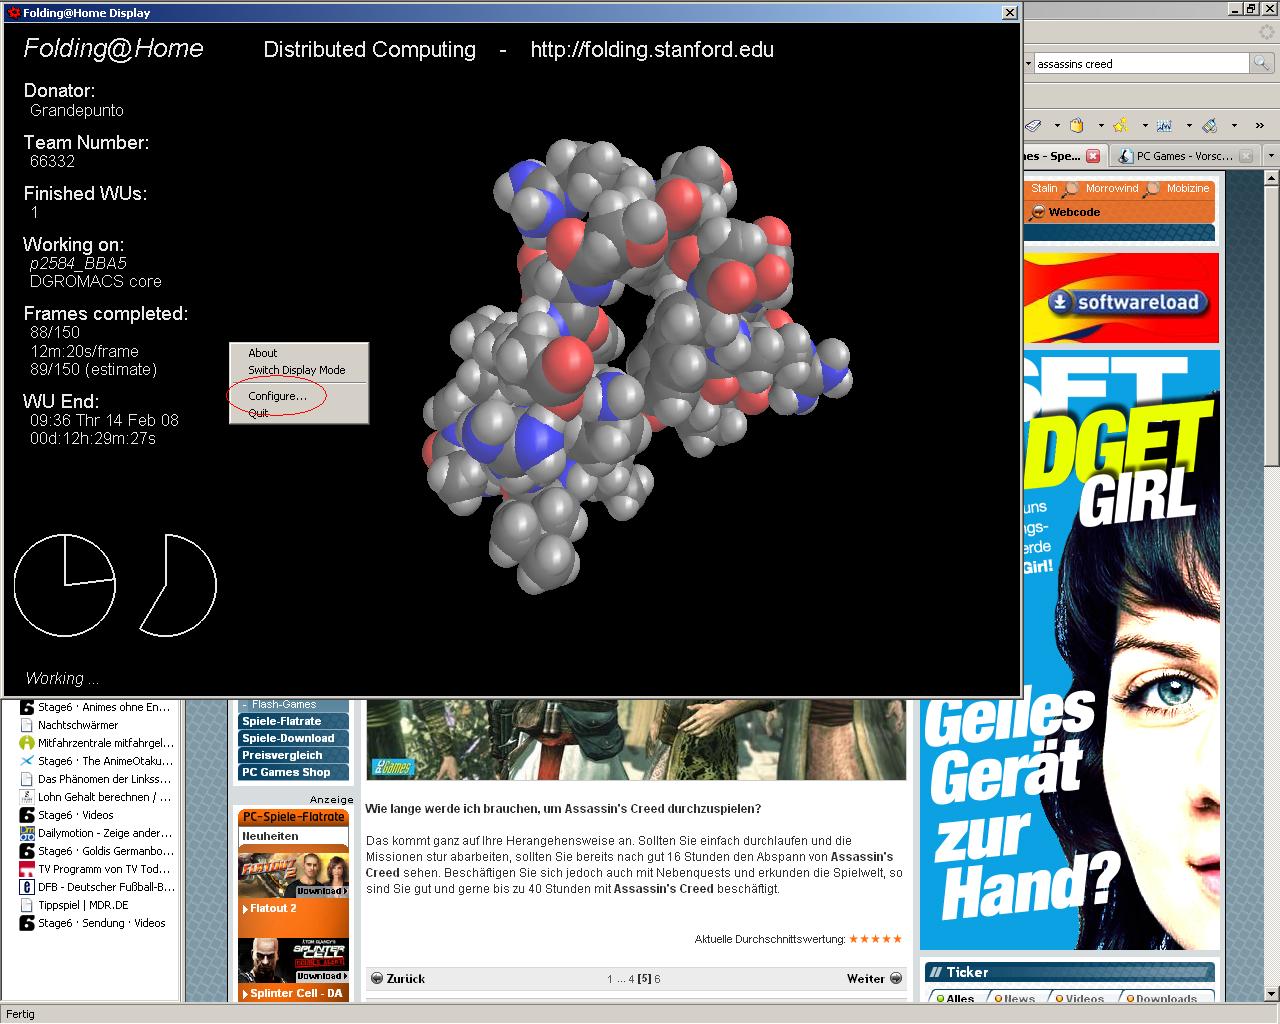This screenshot has width=1280, height=1024.
Task: Open Tippspiel | MDR.DE bookmark
Action: point(75,905)
